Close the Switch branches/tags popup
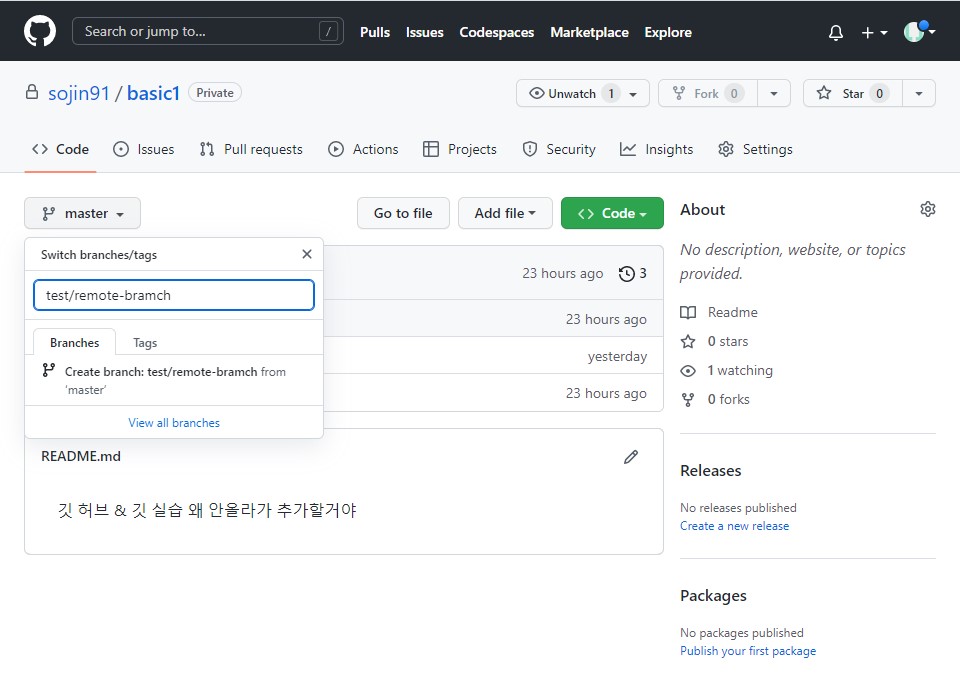Image resolution: width=960 pixels, height=683 pixels. click(307, 254)
